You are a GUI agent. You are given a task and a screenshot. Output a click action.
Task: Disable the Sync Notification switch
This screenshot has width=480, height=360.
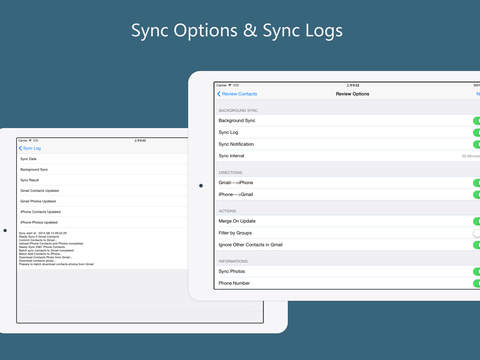(477, 144)
